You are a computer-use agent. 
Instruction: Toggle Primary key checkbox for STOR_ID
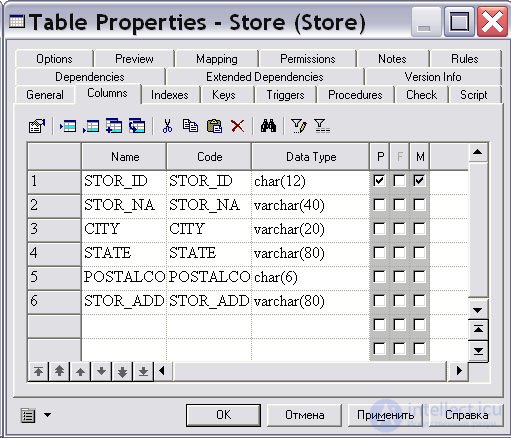[379, 181]
